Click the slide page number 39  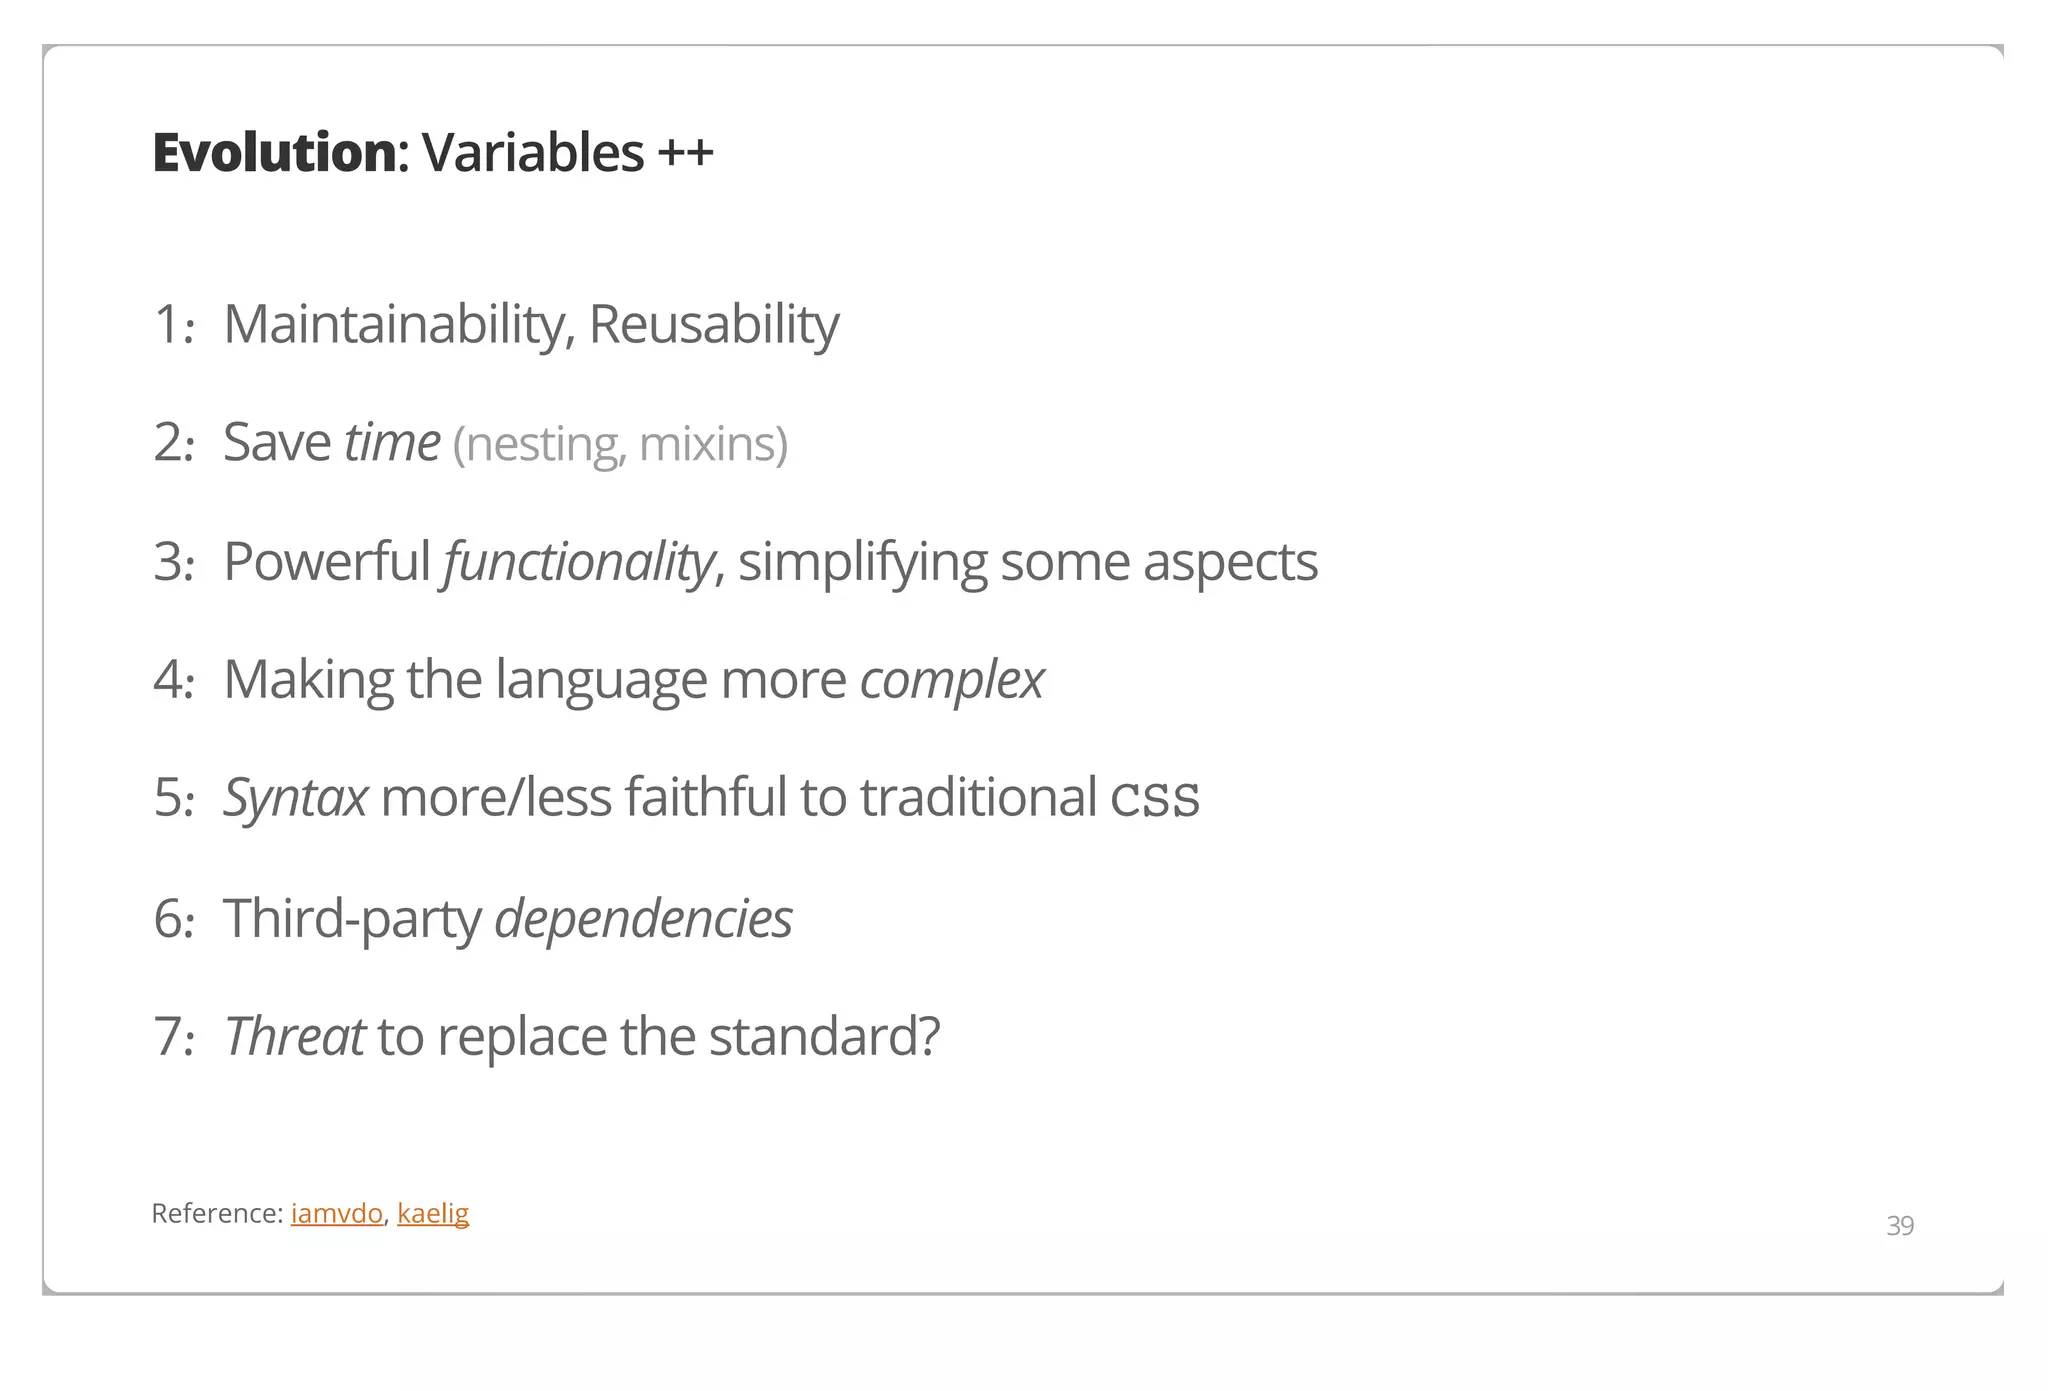[x=1899, y=1225]
